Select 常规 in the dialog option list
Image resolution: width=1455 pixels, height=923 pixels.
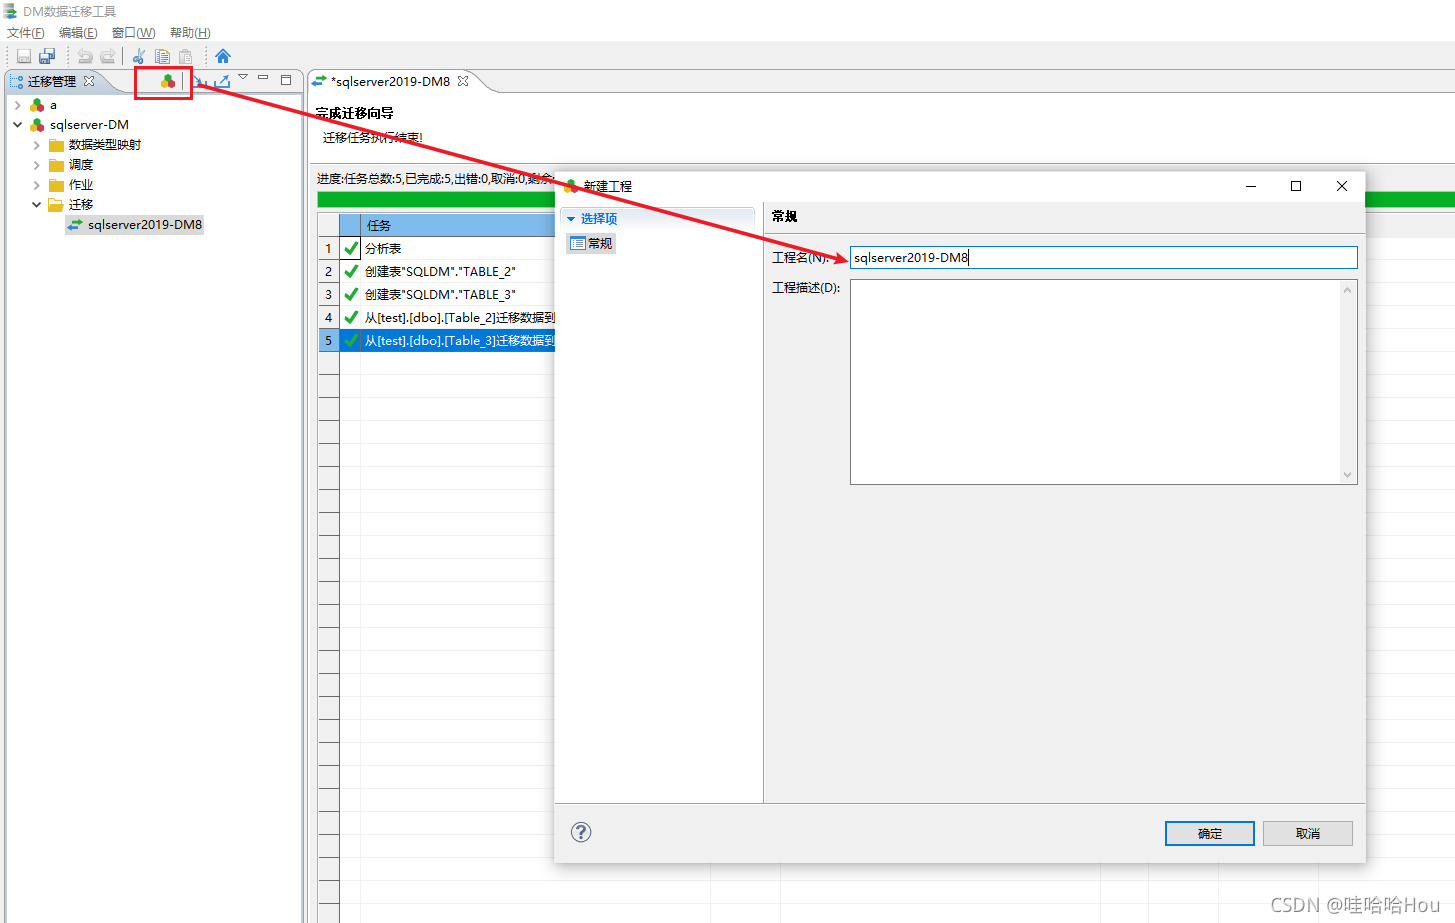pos(591,243)
